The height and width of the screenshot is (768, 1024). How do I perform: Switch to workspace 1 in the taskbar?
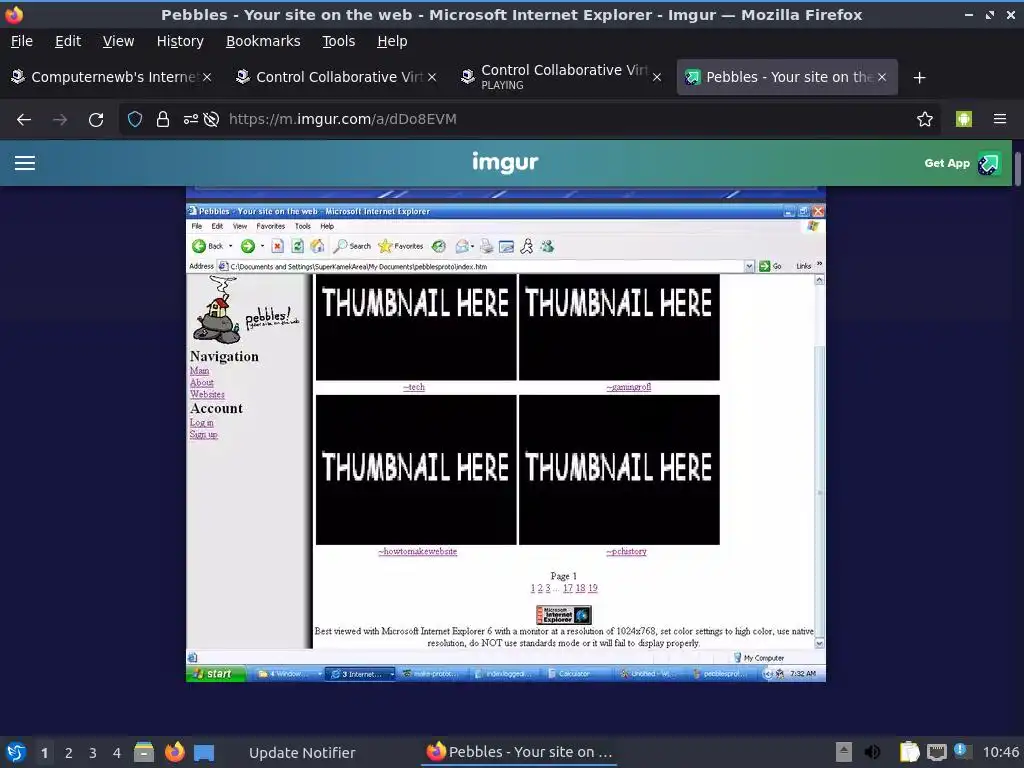coord(44,753)
